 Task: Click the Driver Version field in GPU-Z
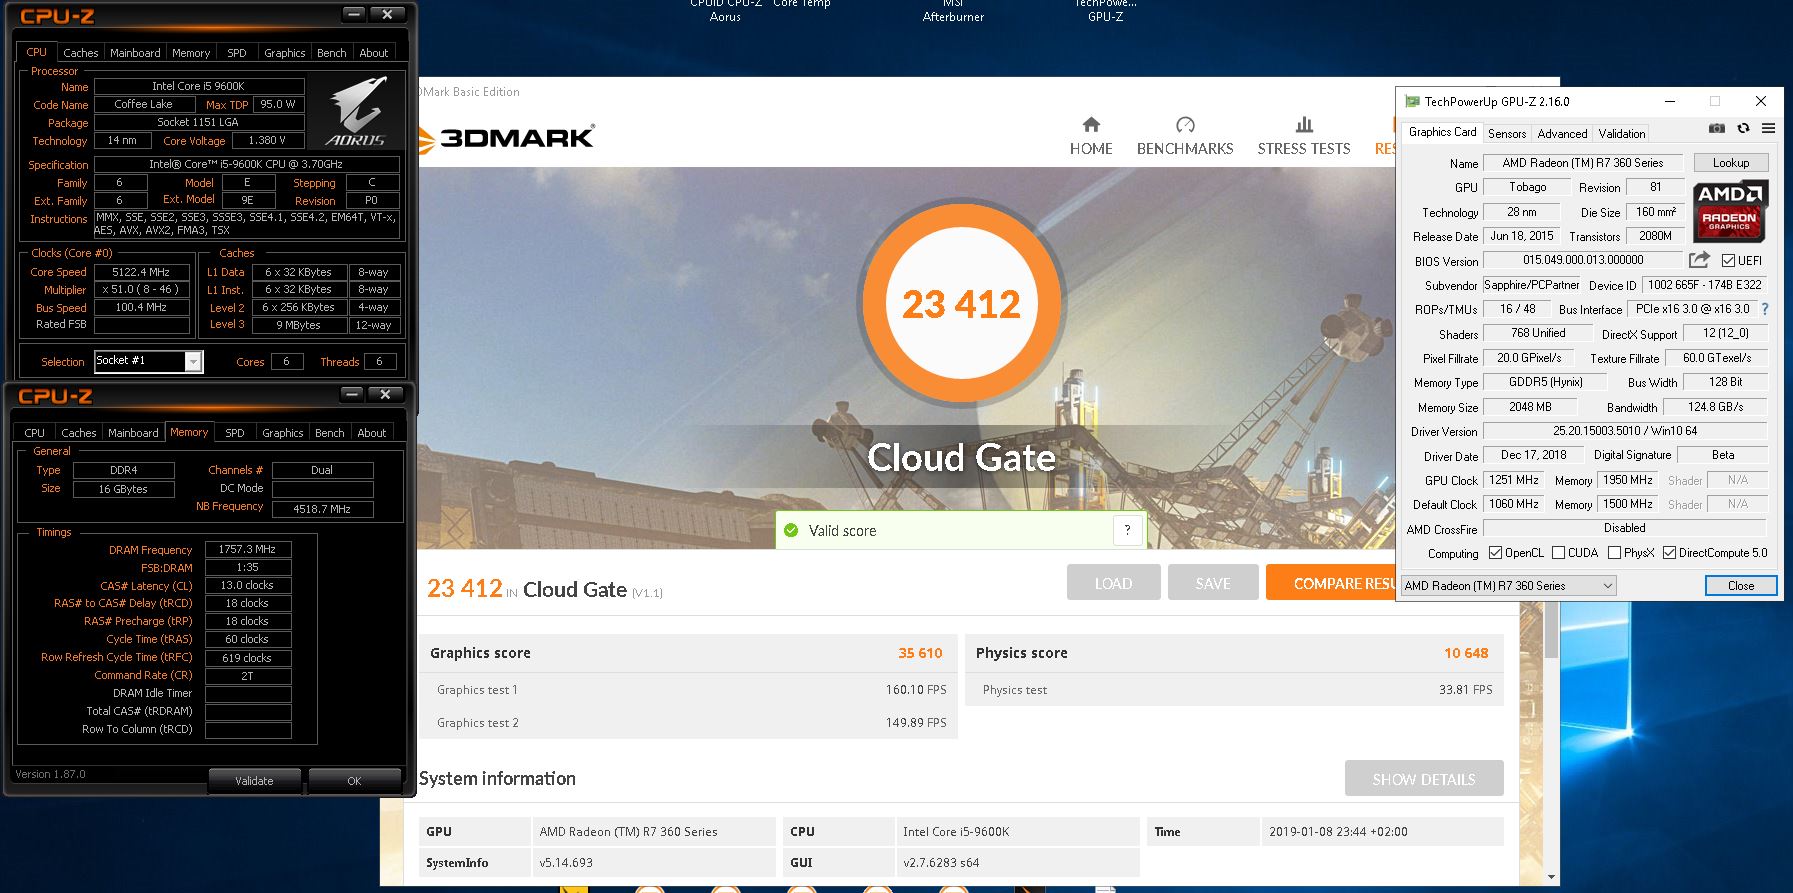pyautogui.click(x=1625, y=431)
